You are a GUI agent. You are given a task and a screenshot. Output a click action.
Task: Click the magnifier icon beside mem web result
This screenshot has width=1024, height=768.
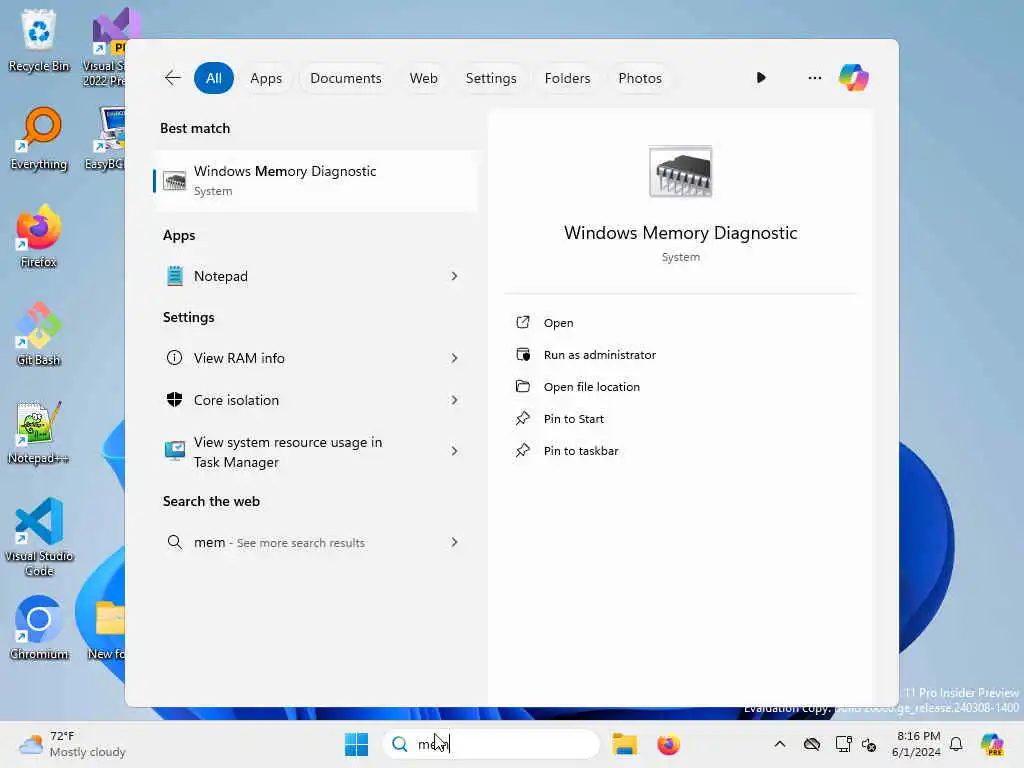pyautogui.click(x=174, y=542)
